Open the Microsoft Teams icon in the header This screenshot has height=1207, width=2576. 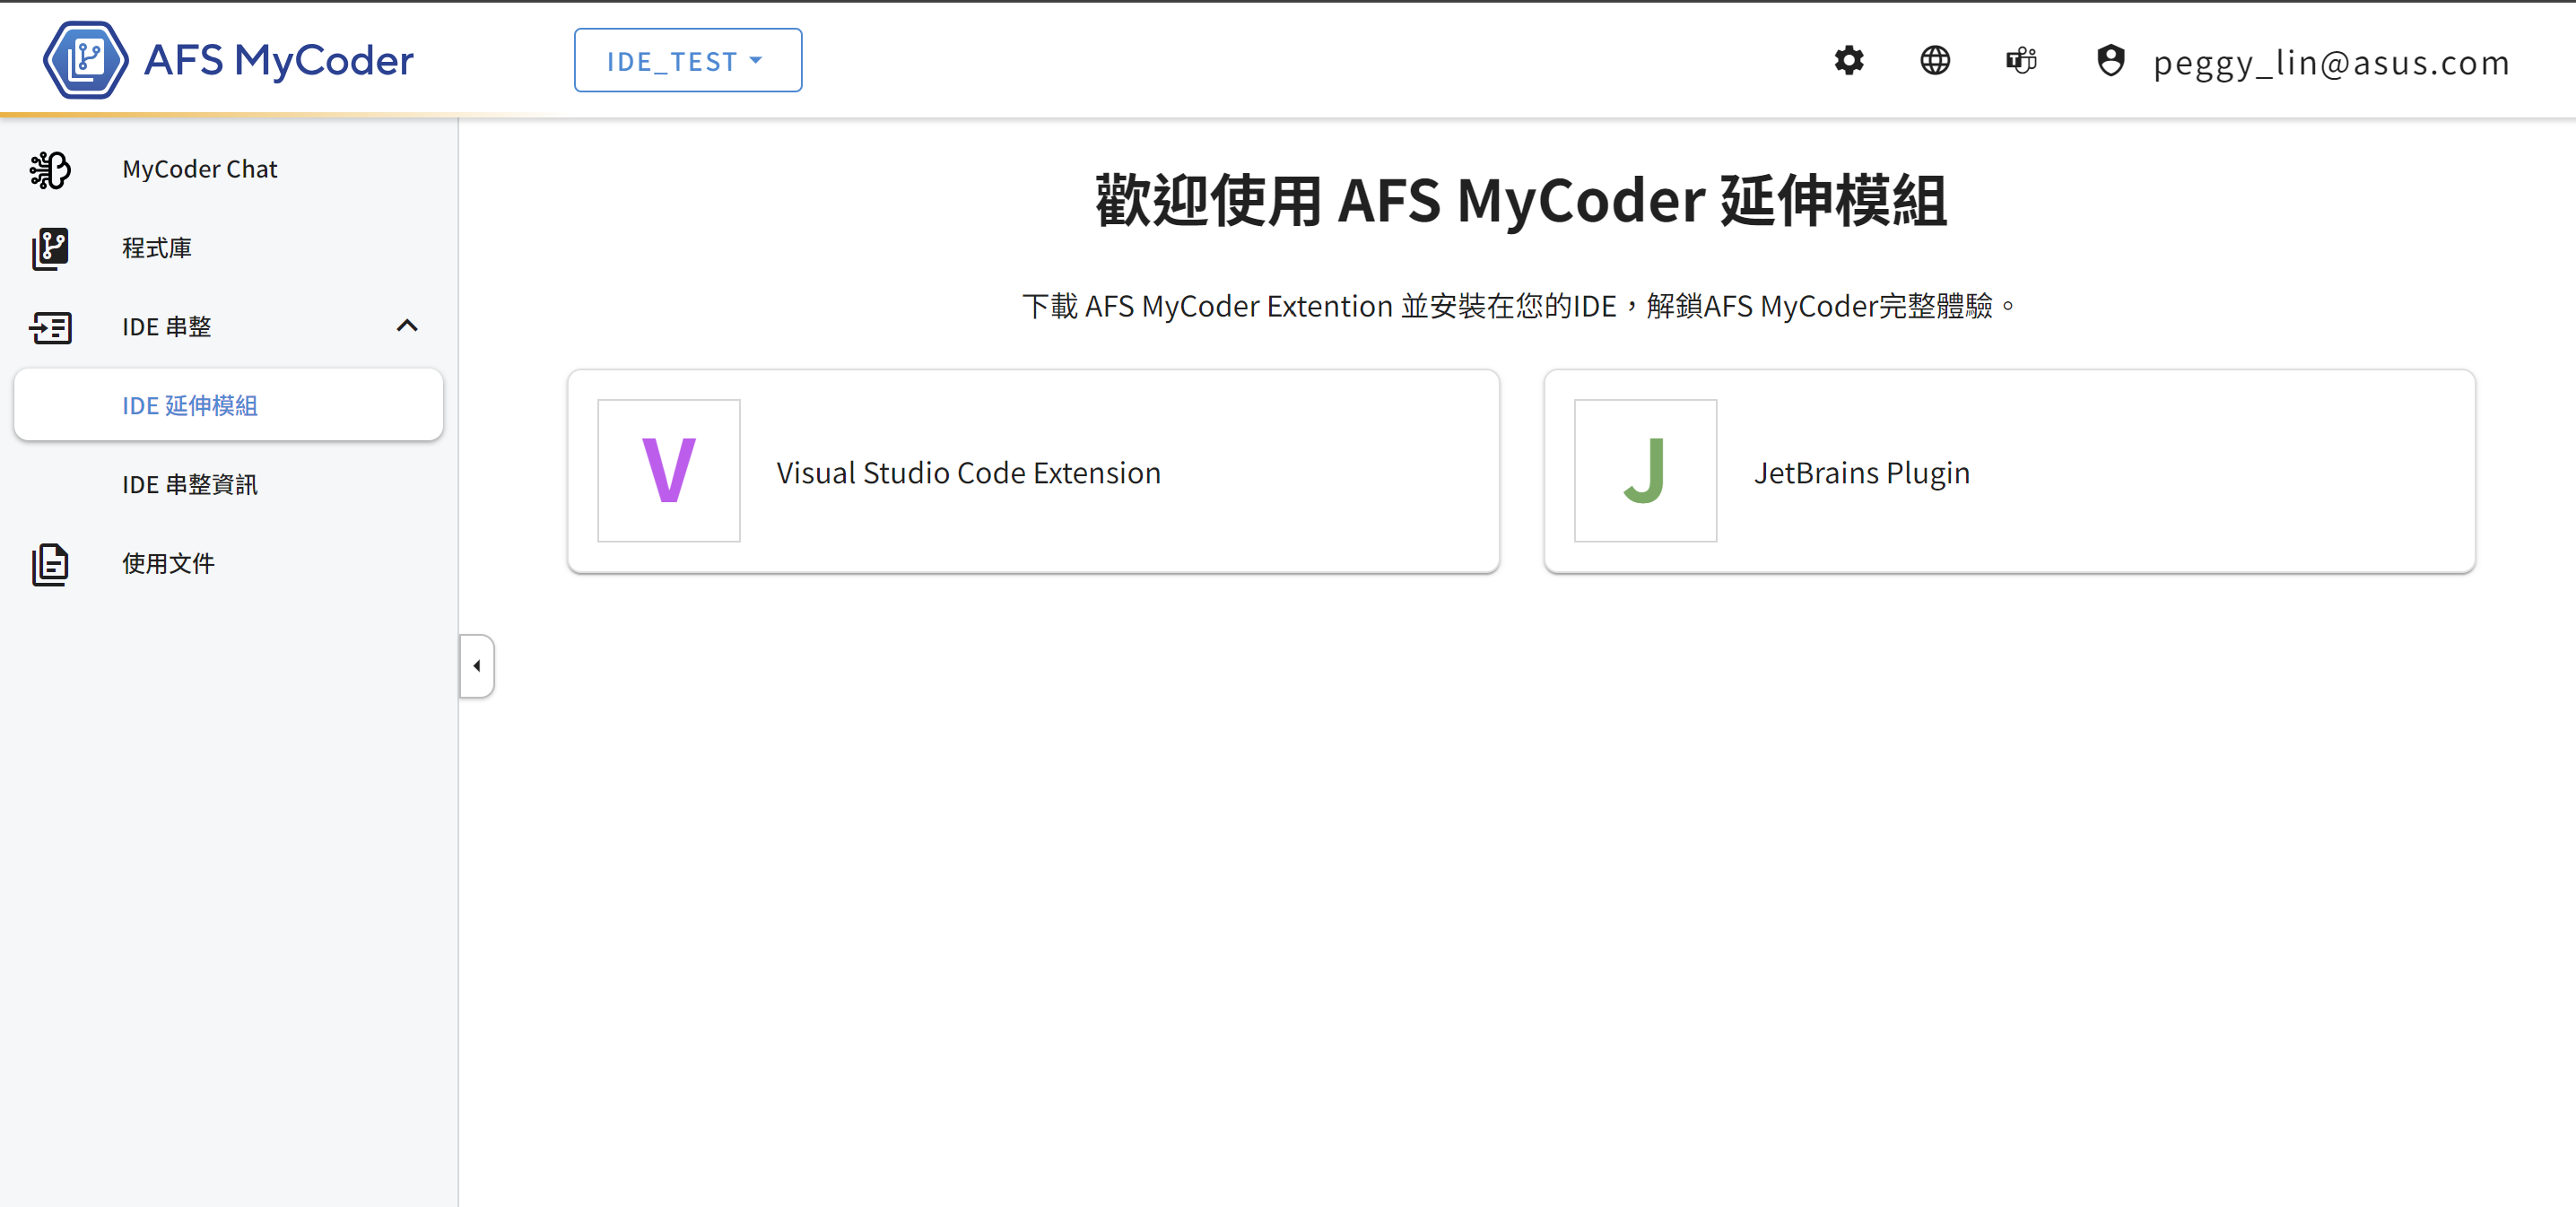tap(2020, 60)
